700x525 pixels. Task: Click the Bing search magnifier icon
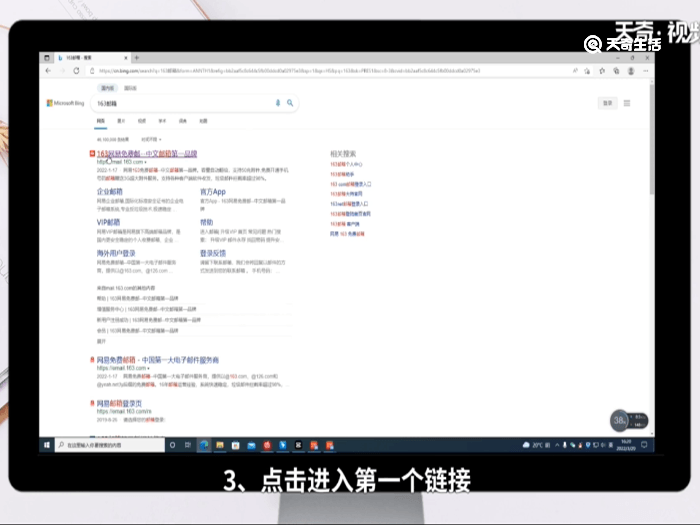[x=290, y=103]
